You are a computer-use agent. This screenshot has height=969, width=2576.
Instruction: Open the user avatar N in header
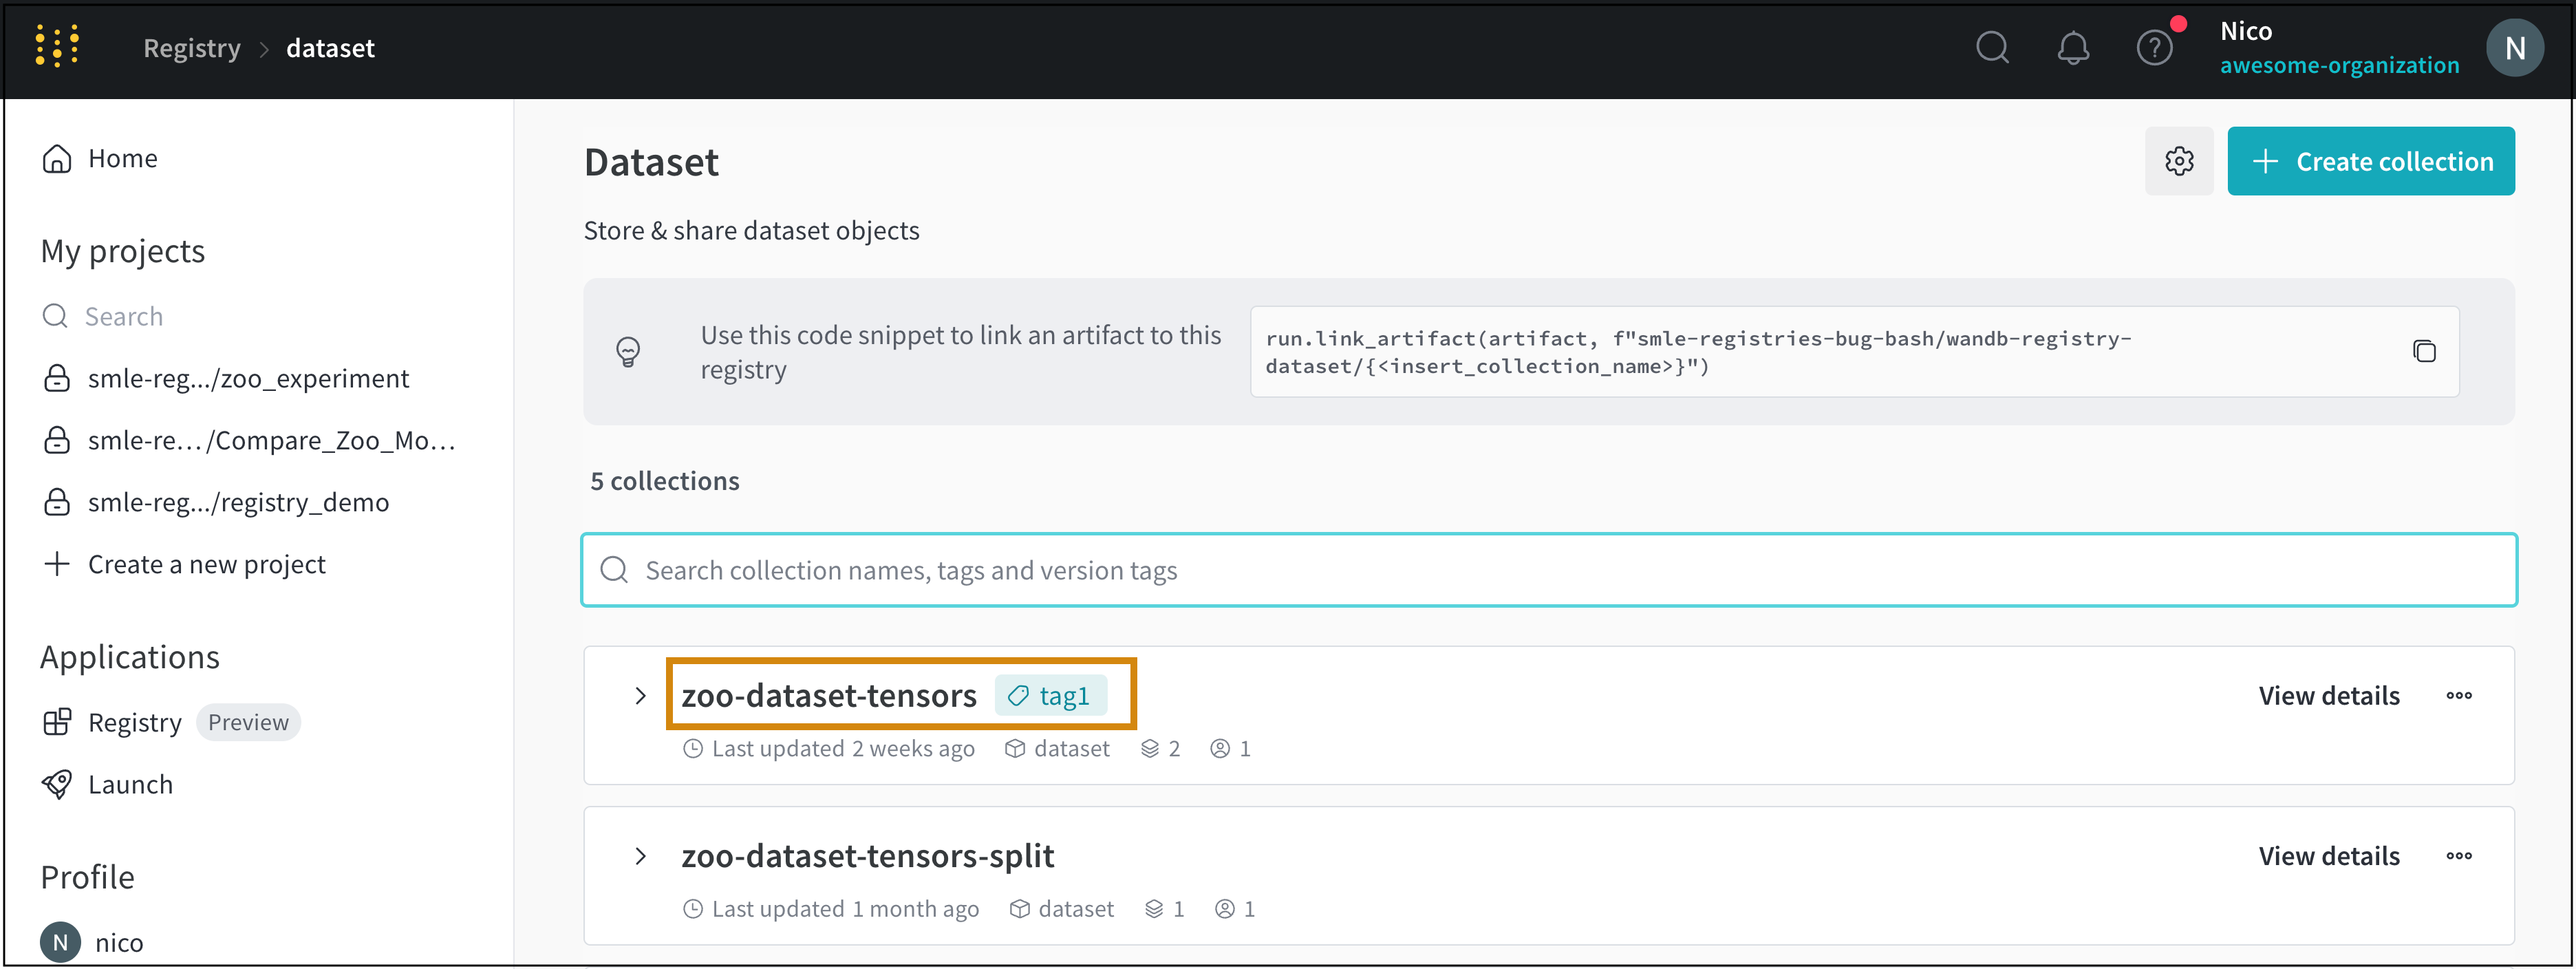coord(2514,47)
